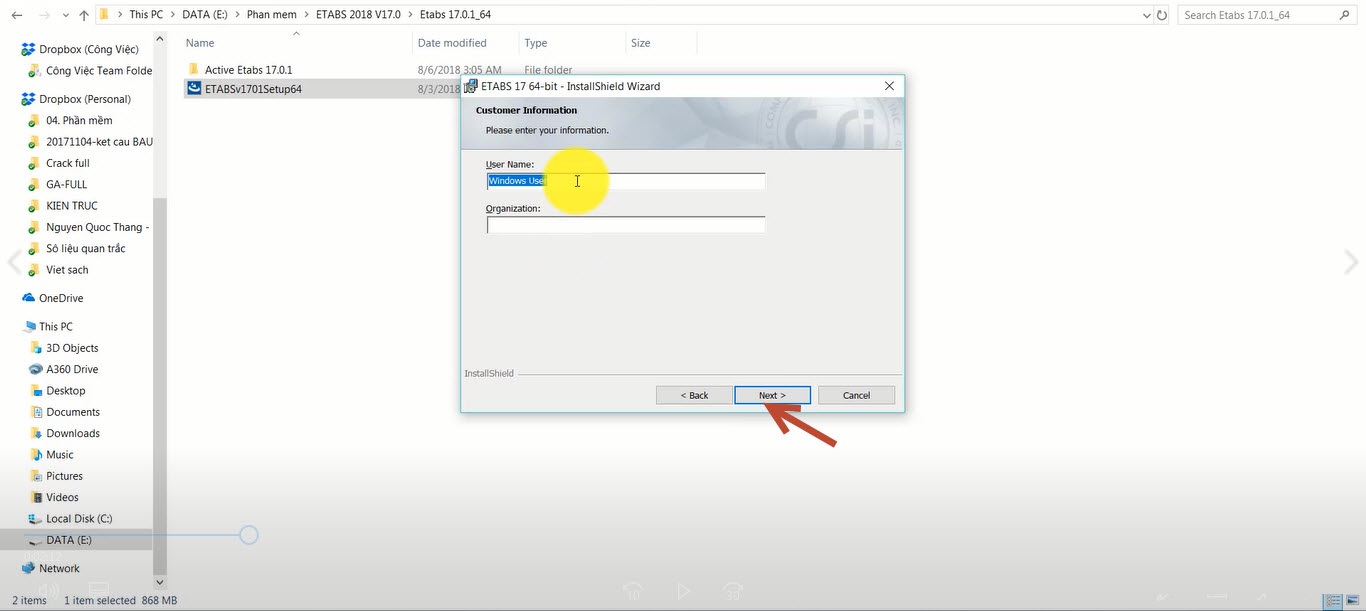
Task: Navigate to ETABS 2018 V17.0 breadcrumb
Action: coord(359,16)
